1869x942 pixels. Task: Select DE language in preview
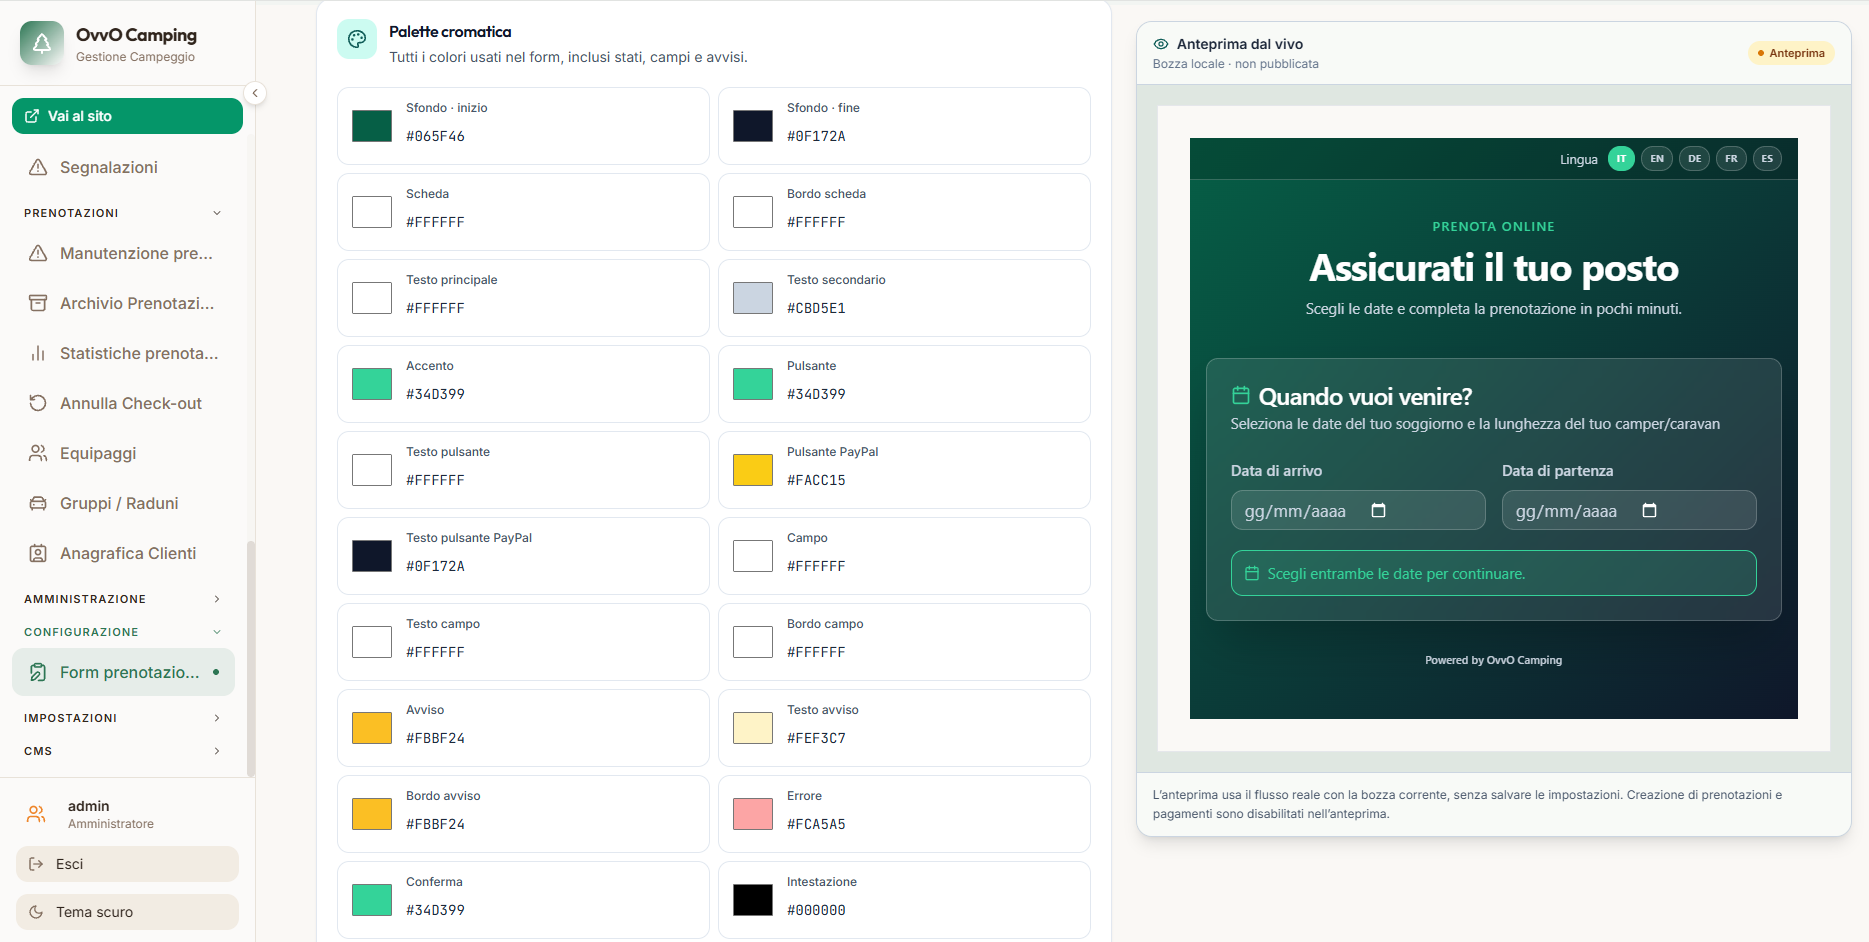click(x=1694, y=159)
